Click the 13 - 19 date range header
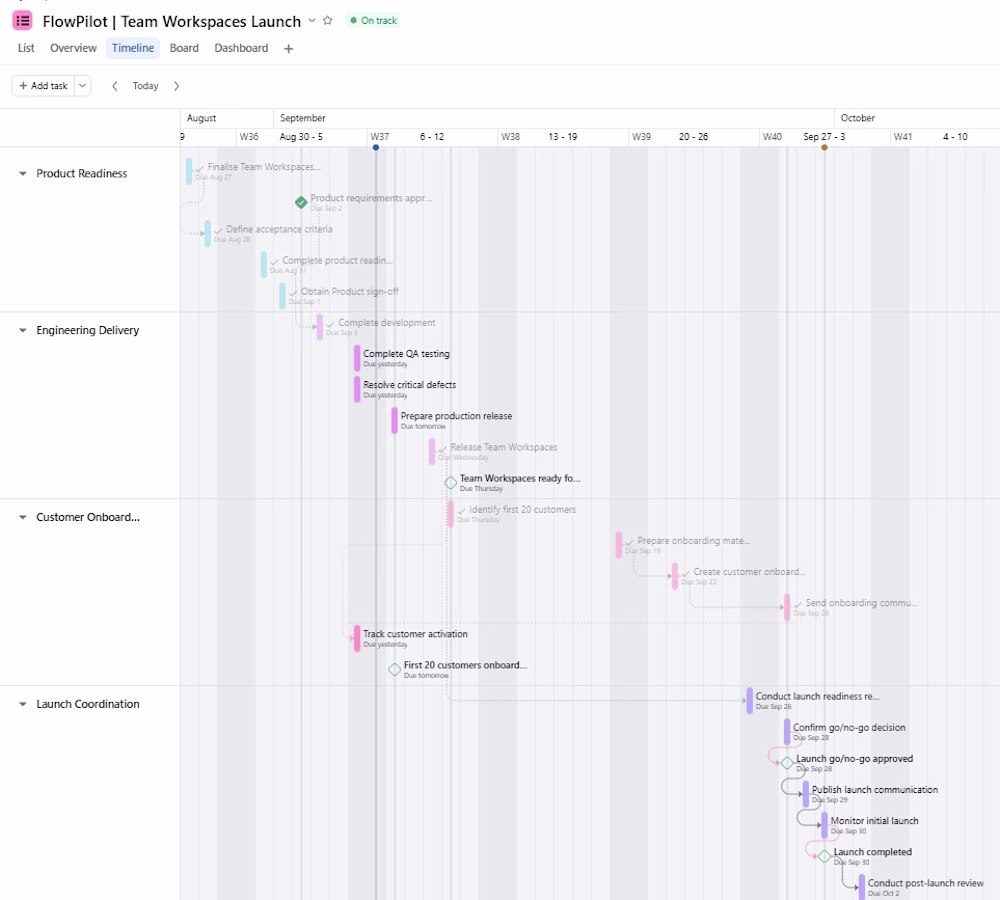Image resolution: width=1000 pixels, height=900 pixels. pos(562,137)
